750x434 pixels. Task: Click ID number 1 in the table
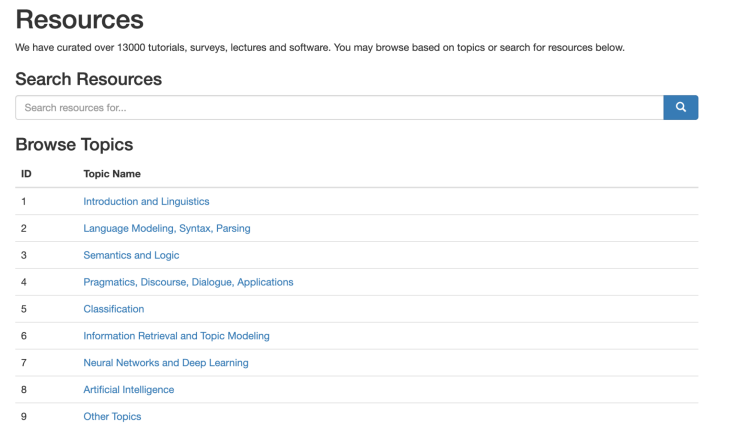(x=23, y=201)
